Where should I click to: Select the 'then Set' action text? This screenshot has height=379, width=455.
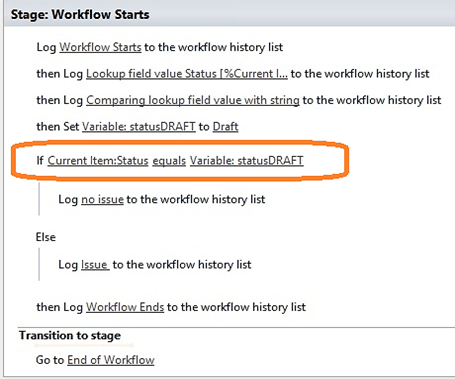[x=58, y=126]
